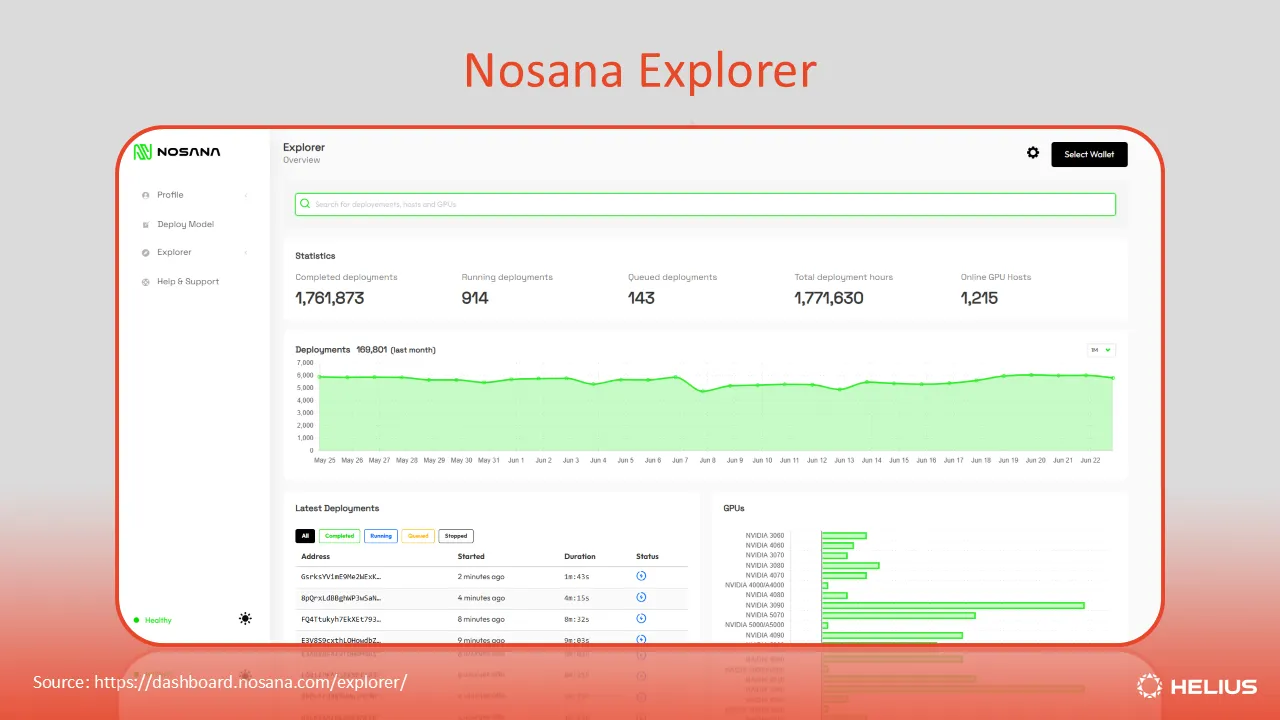
Task: Click the '4 minutes ago' started cell
Action: pos(481,598)
